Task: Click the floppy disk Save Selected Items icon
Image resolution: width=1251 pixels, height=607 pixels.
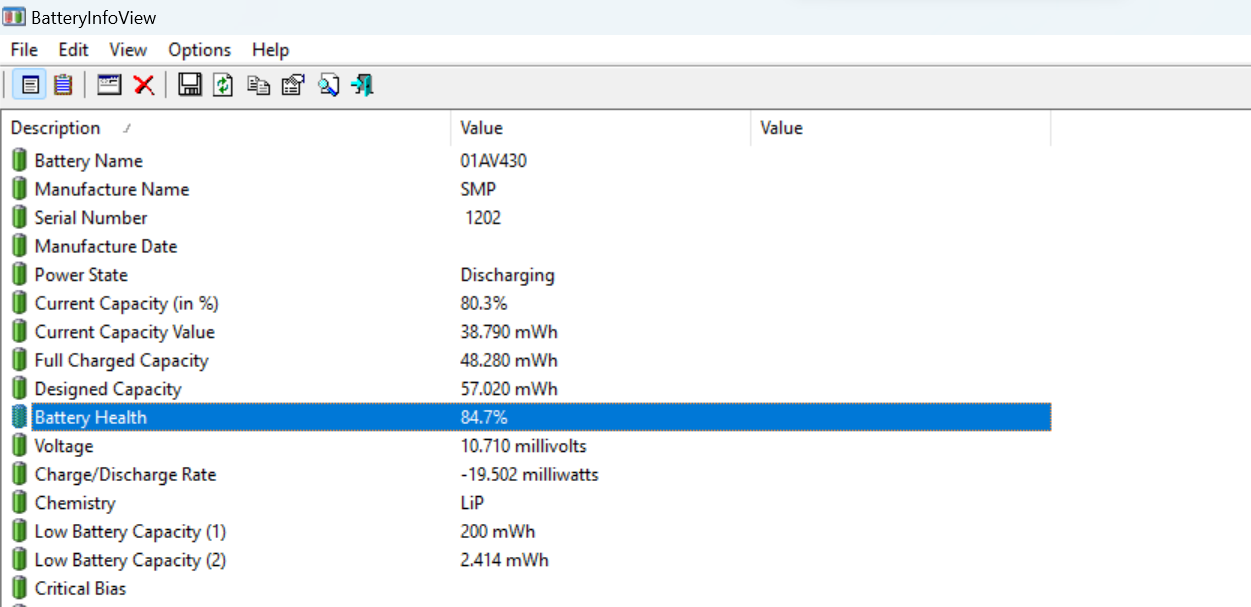Action: coord(190,85)
